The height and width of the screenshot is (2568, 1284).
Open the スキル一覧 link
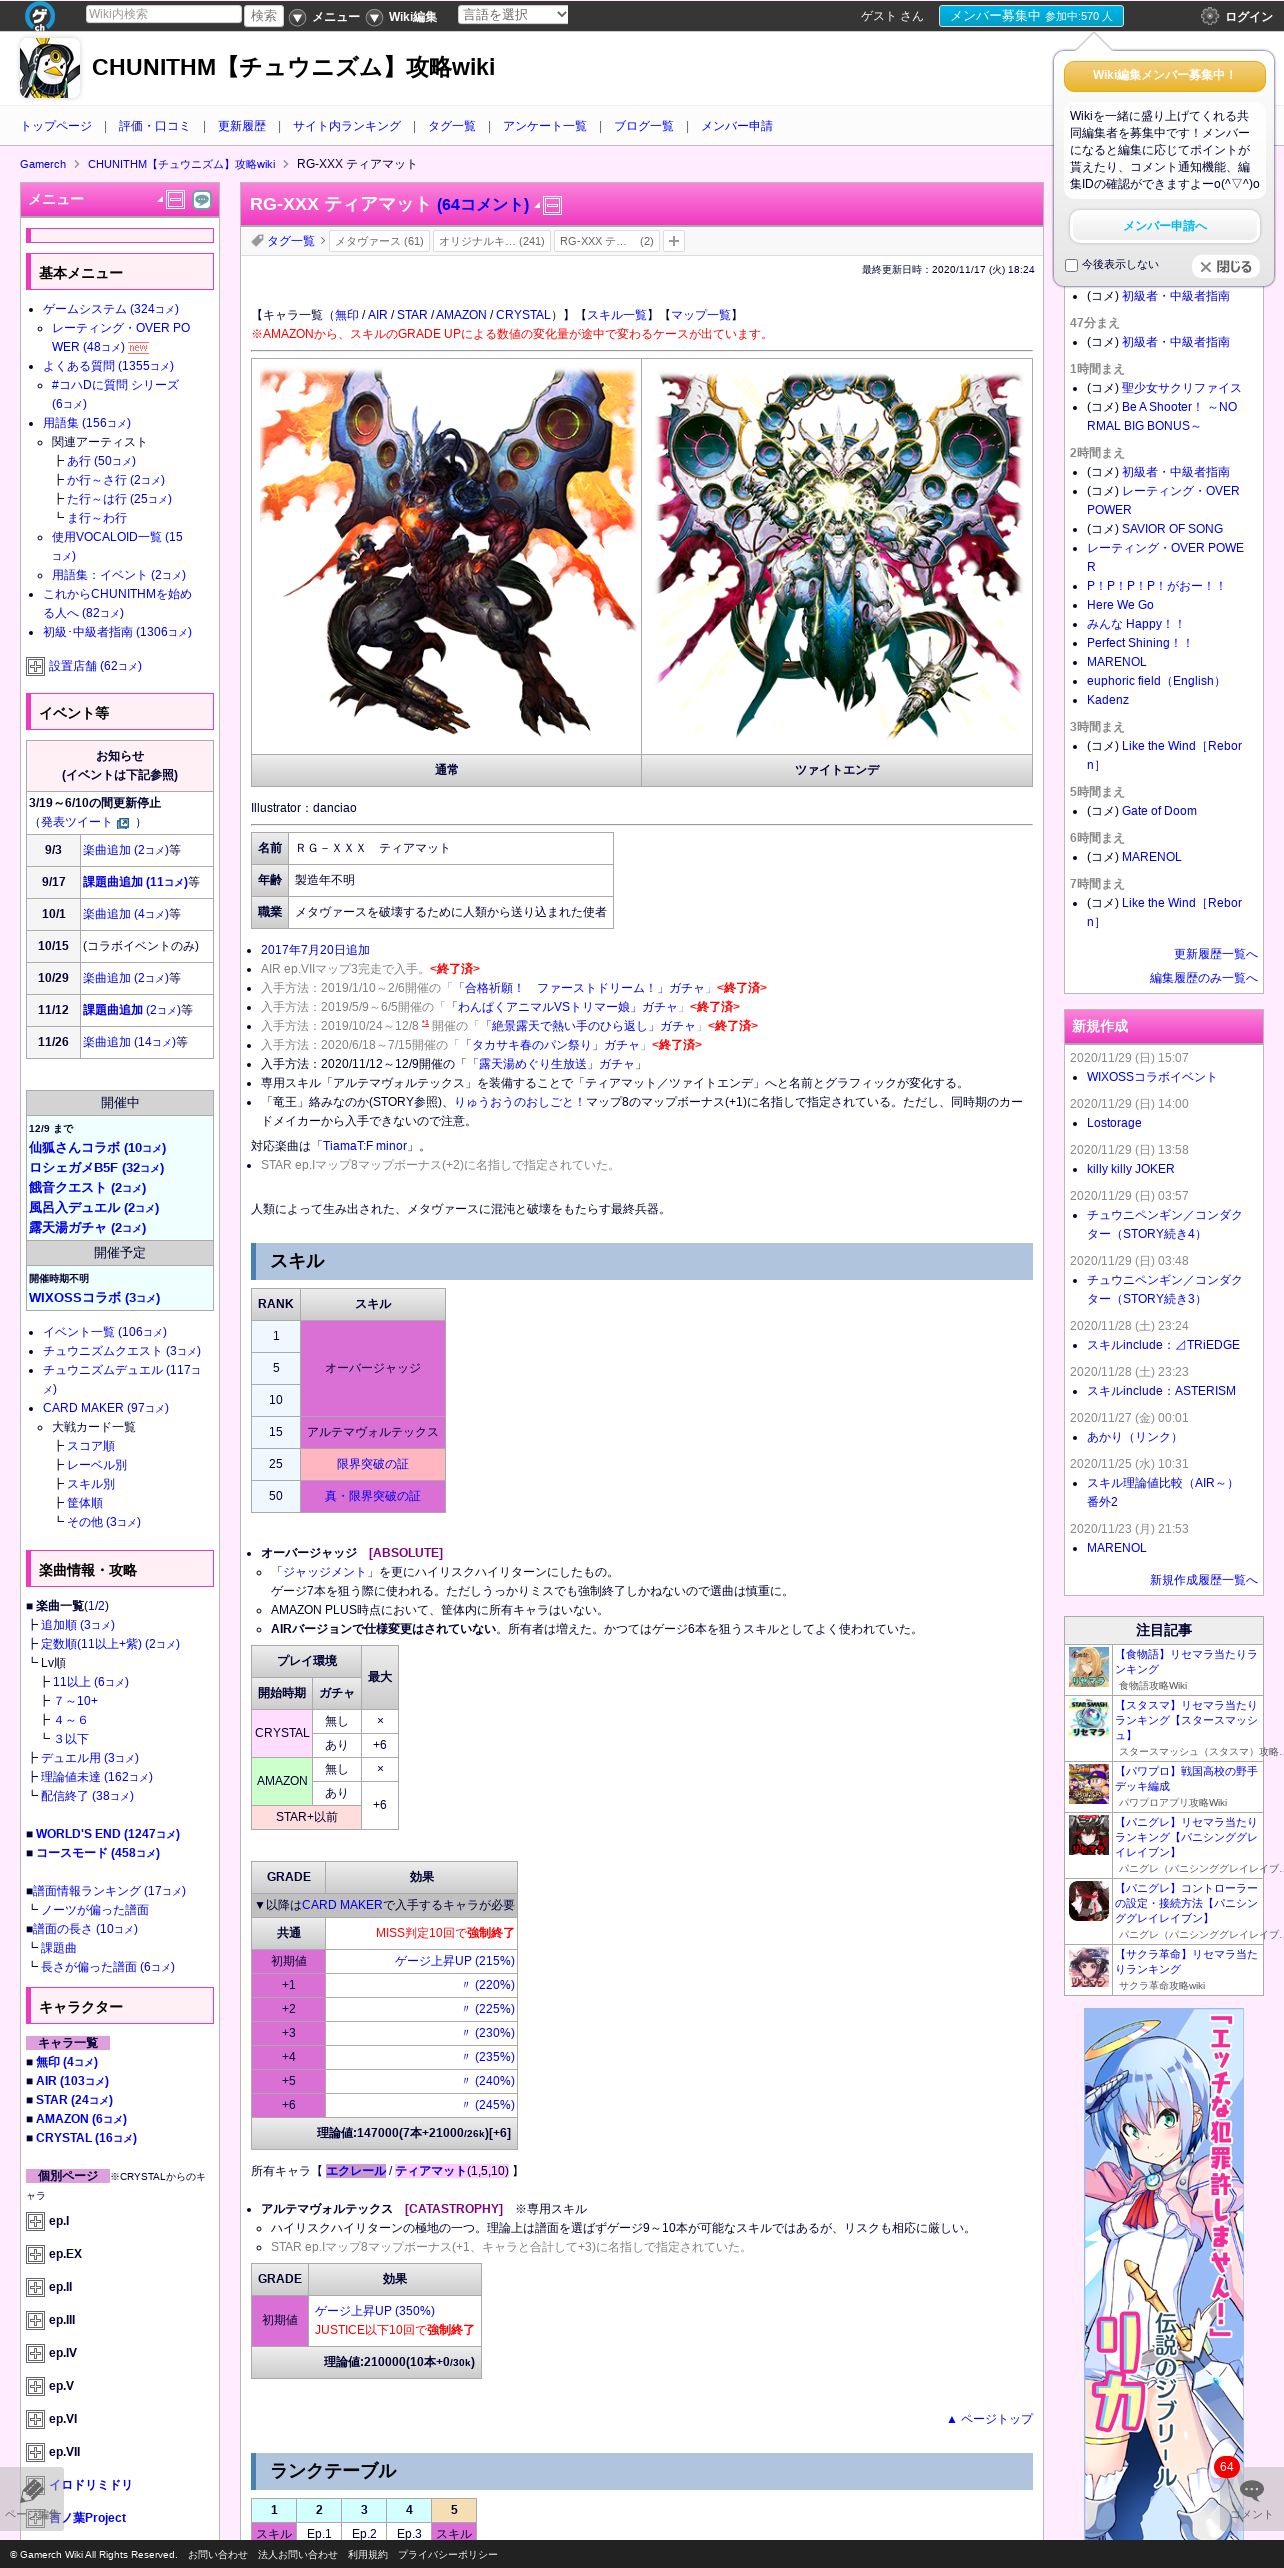click(617, 315)
